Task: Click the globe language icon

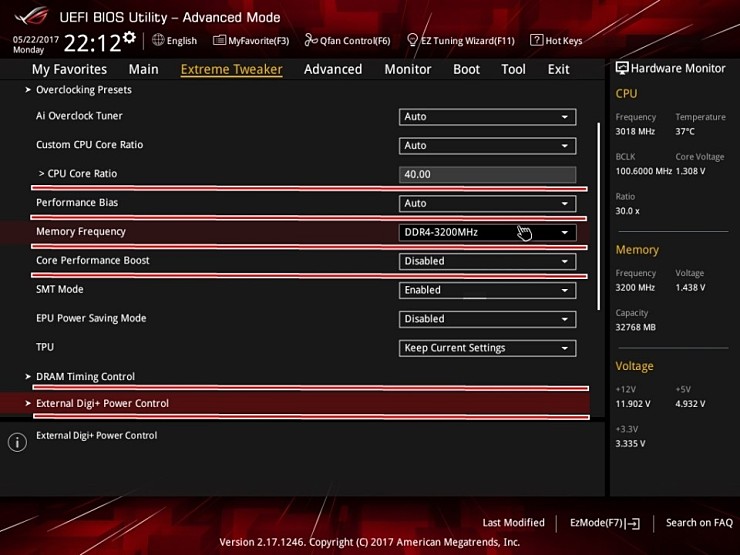Action: pos(158,40)
